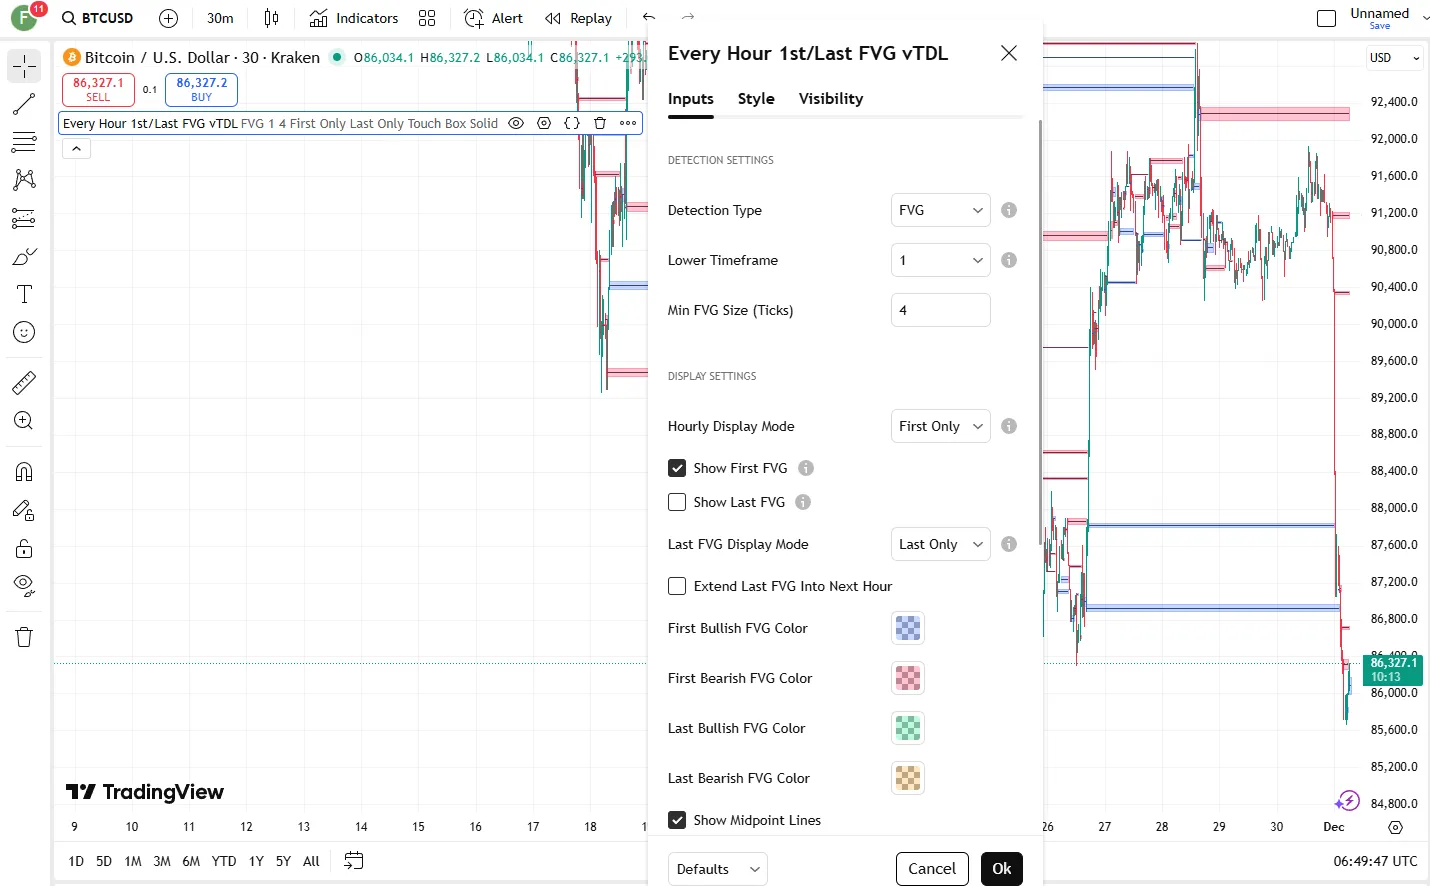Uncheck Show Midpoint Lines
Viewport: 1430px width, 886px height.
(x=677, y=820)
